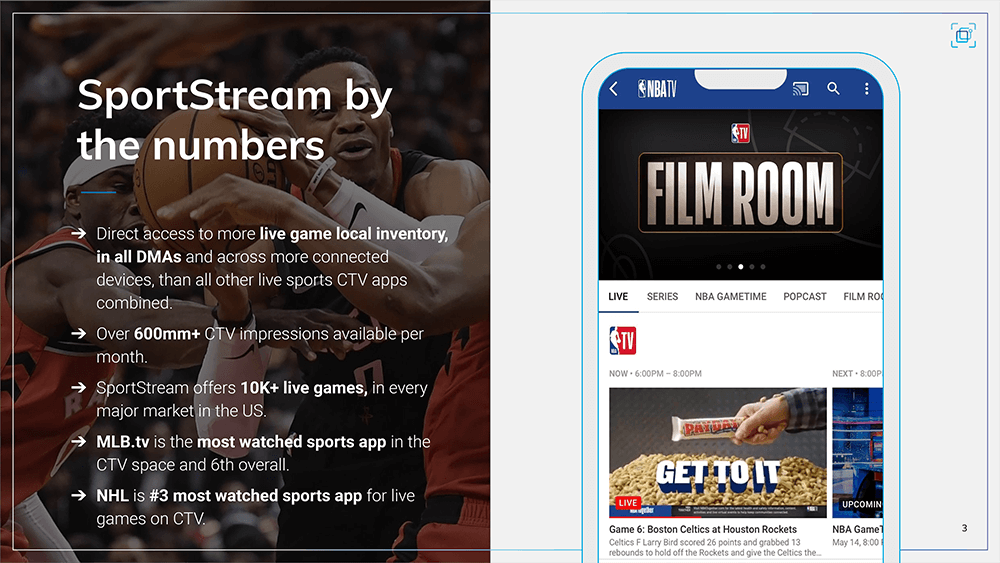This screenshot has width=1000, height=563.
Task: Select the NBA TV channel logo below tabs
Action: click(622, 341)
